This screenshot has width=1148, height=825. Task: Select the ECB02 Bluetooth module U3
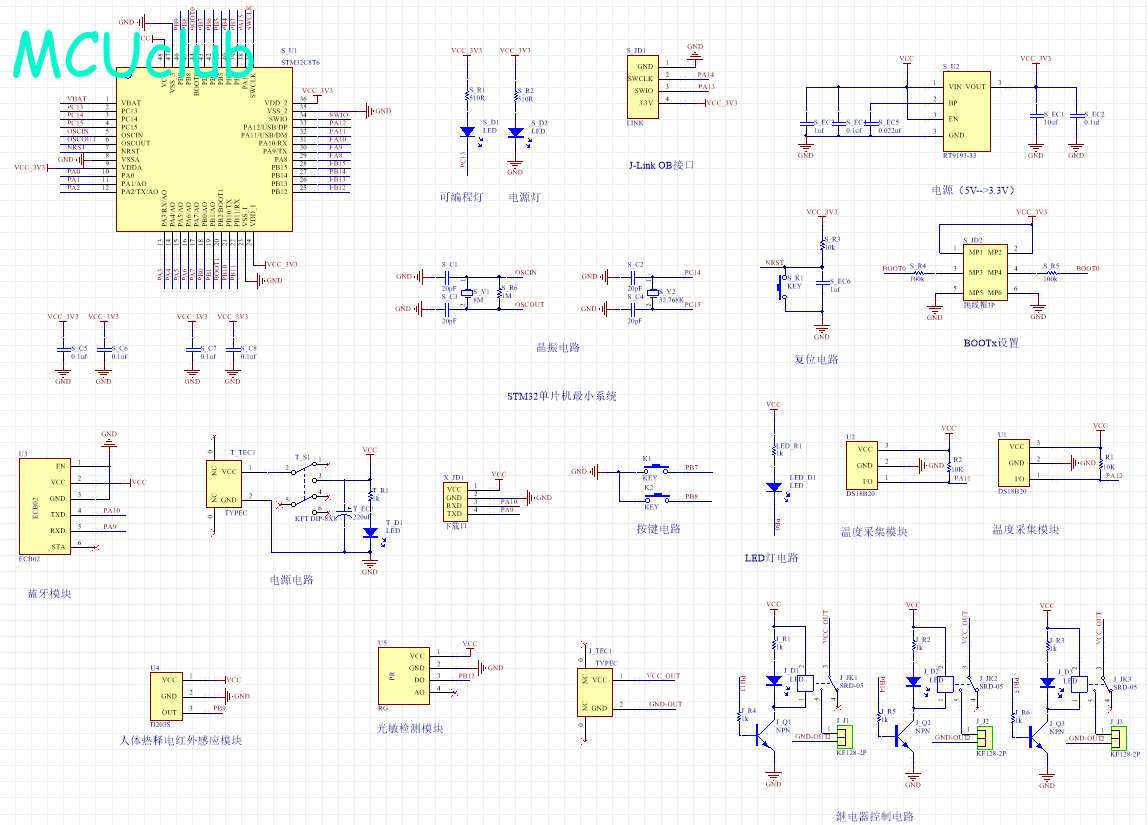[x=45, y=507]
